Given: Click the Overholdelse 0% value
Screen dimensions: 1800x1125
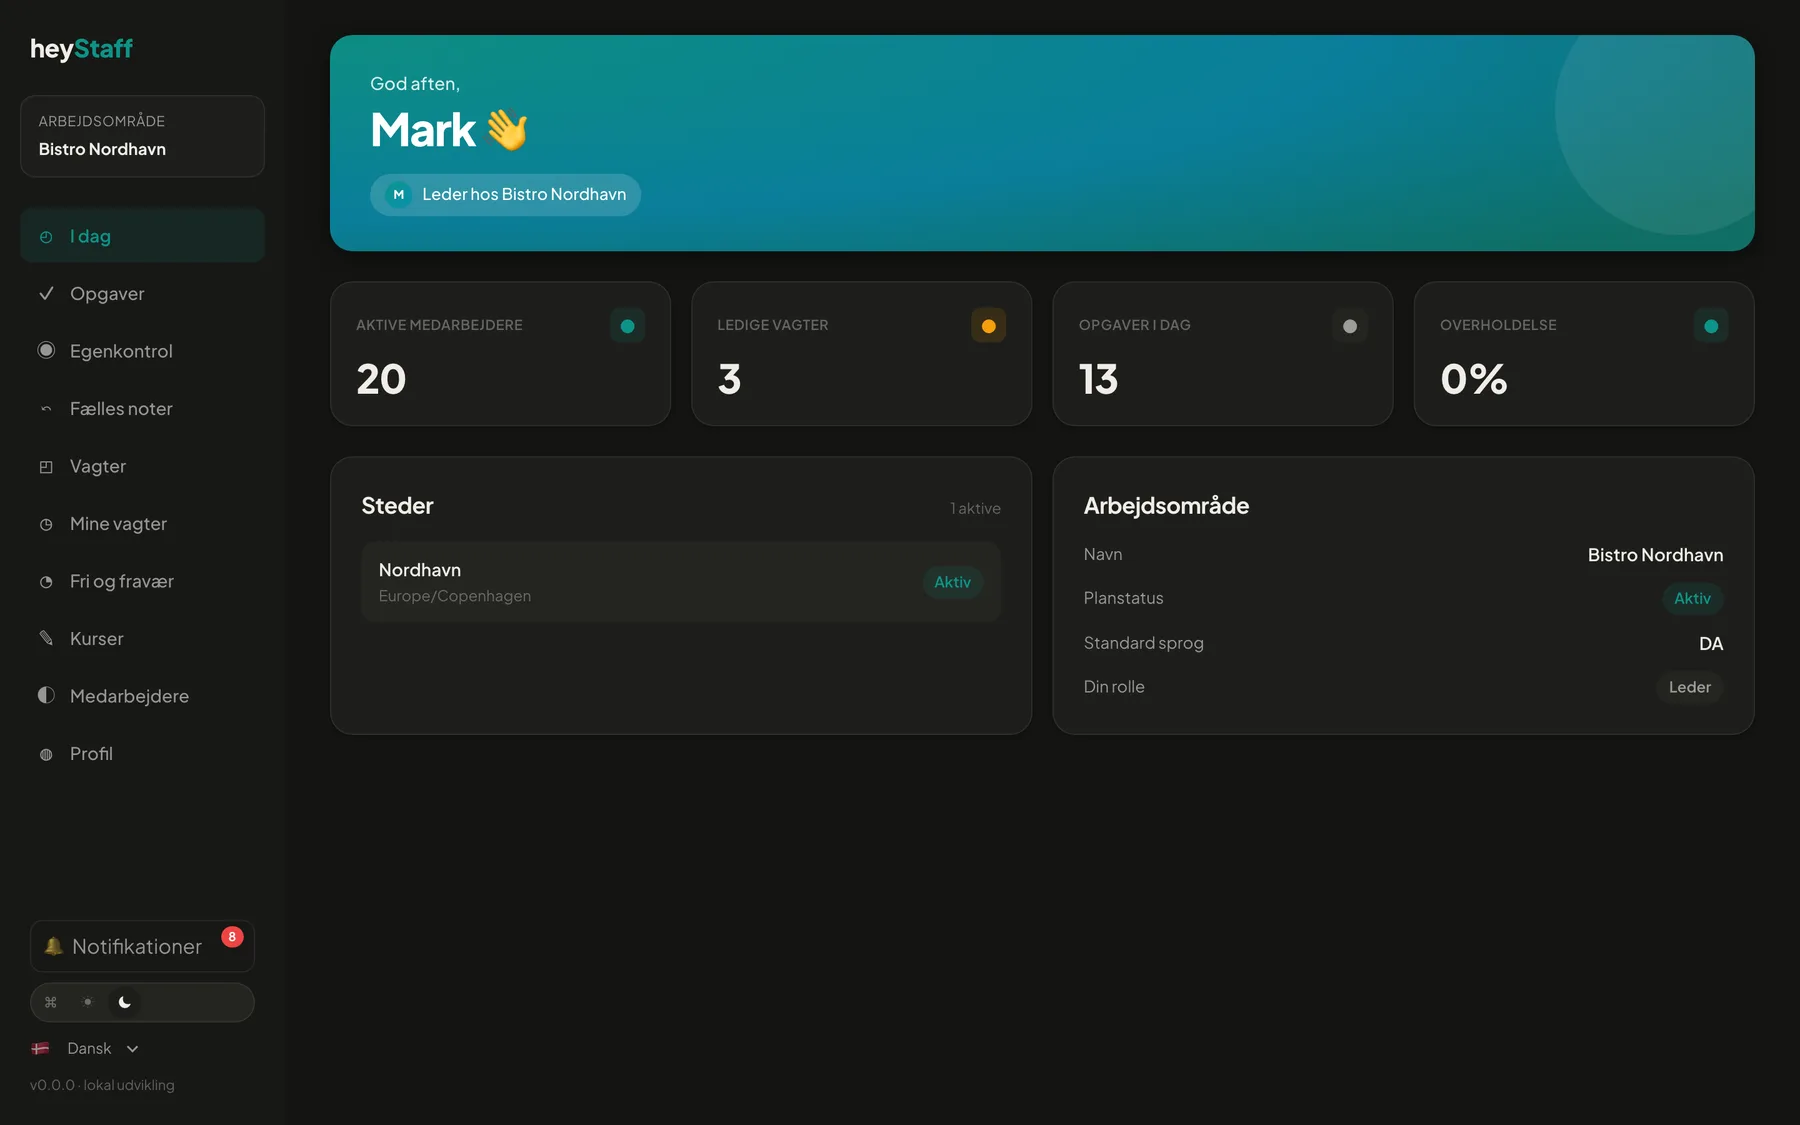Looking at the screenshot, I should point(1473,379).
